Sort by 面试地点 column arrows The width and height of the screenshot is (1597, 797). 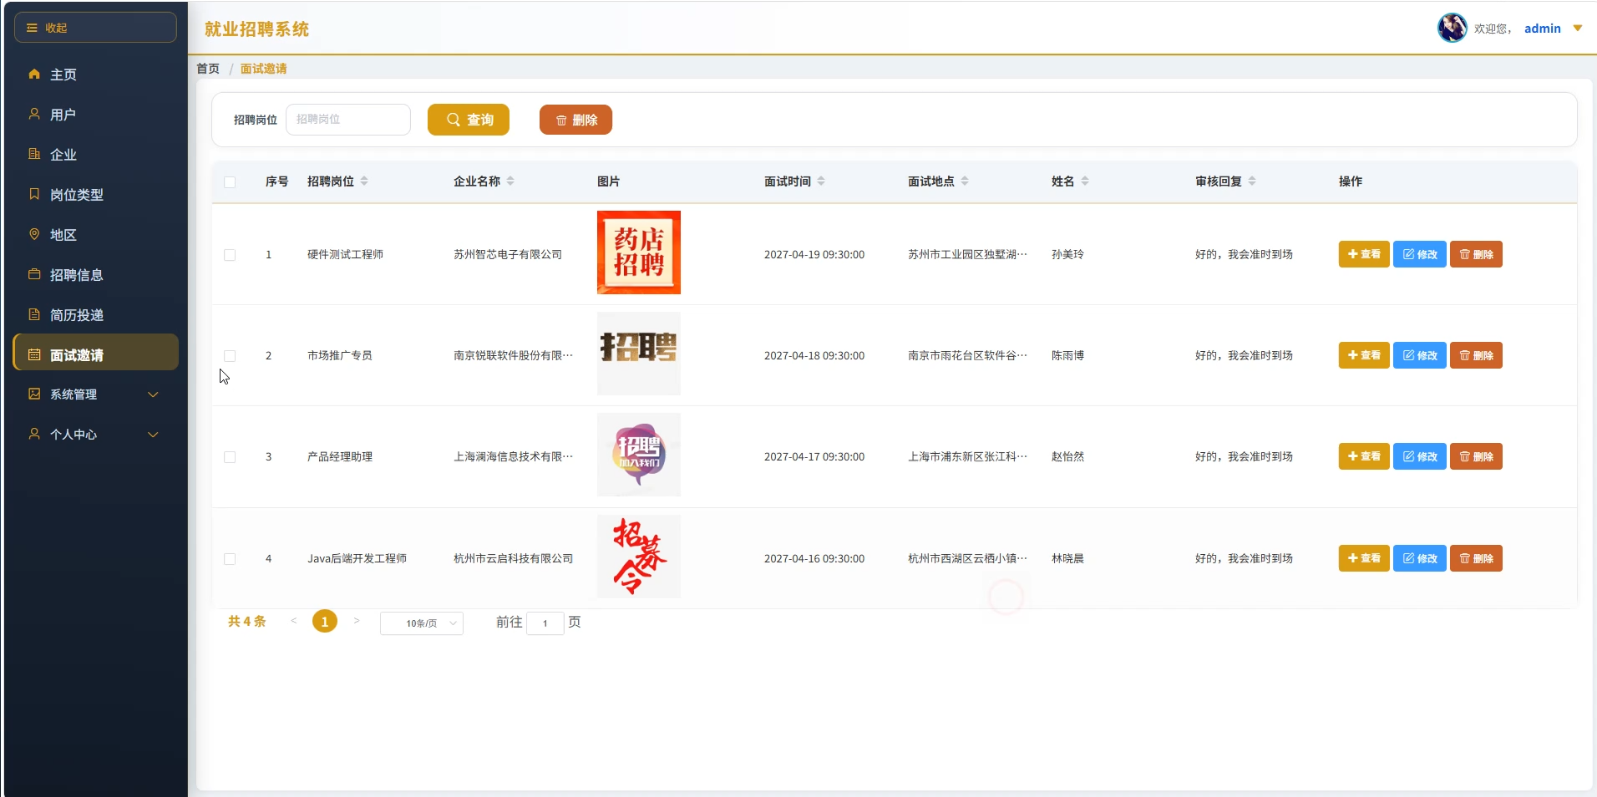pyautogui.click(x=964, y=181)
